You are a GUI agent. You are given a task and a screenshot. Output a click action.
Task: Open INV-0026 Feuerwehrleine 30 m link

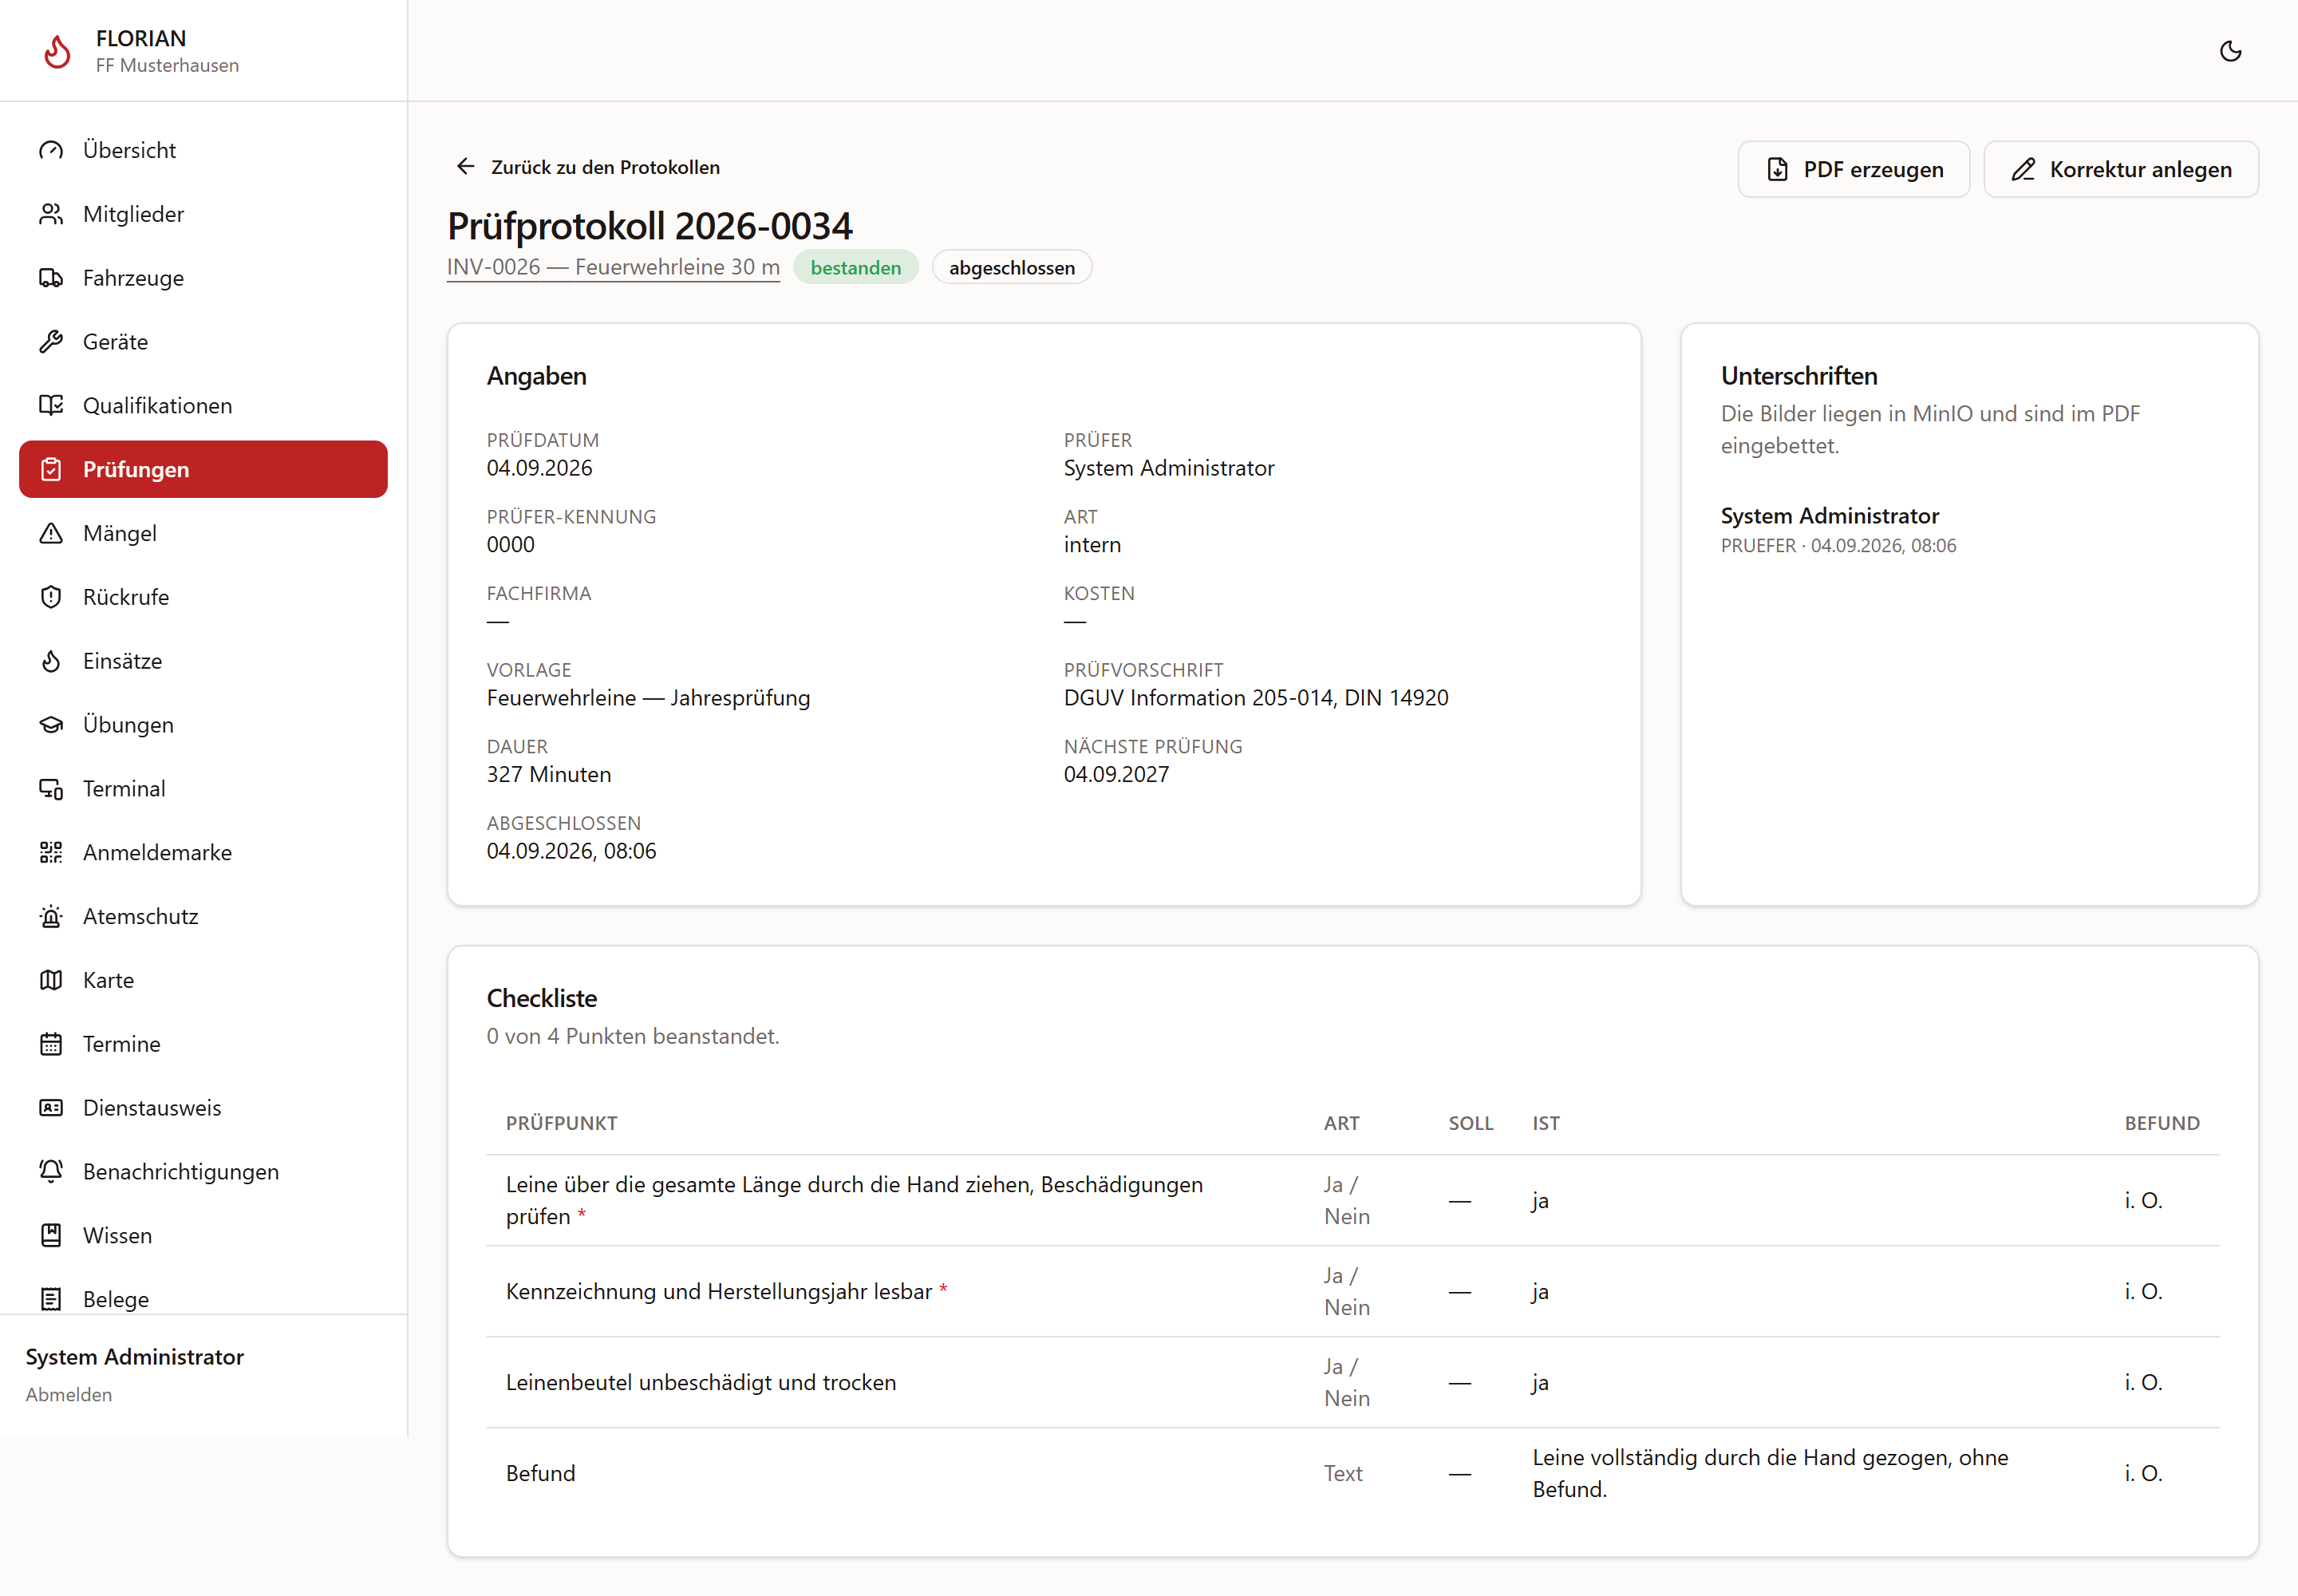point(613,267)
